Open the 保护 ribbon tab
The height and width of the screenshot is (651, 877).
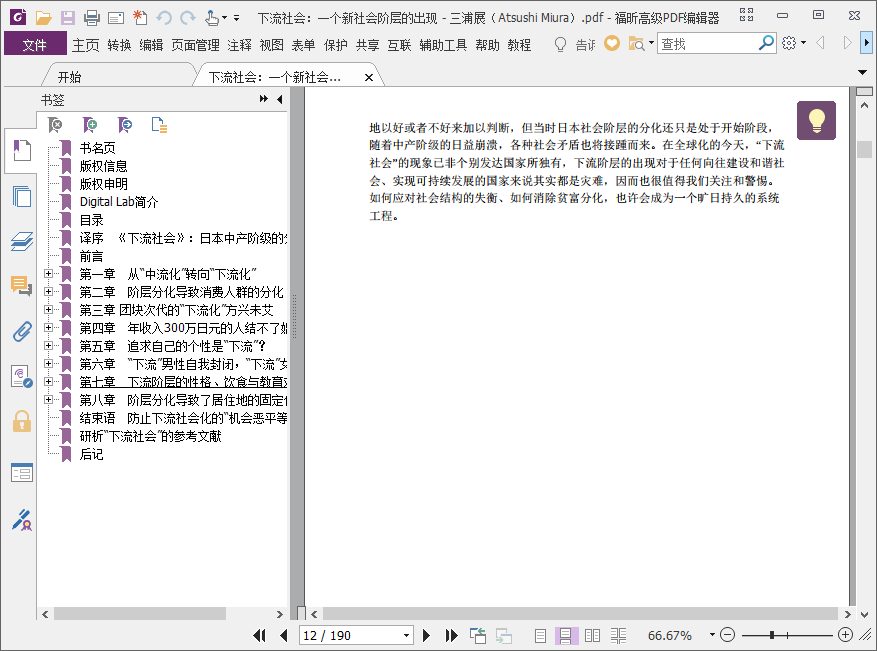coord(336,45)
